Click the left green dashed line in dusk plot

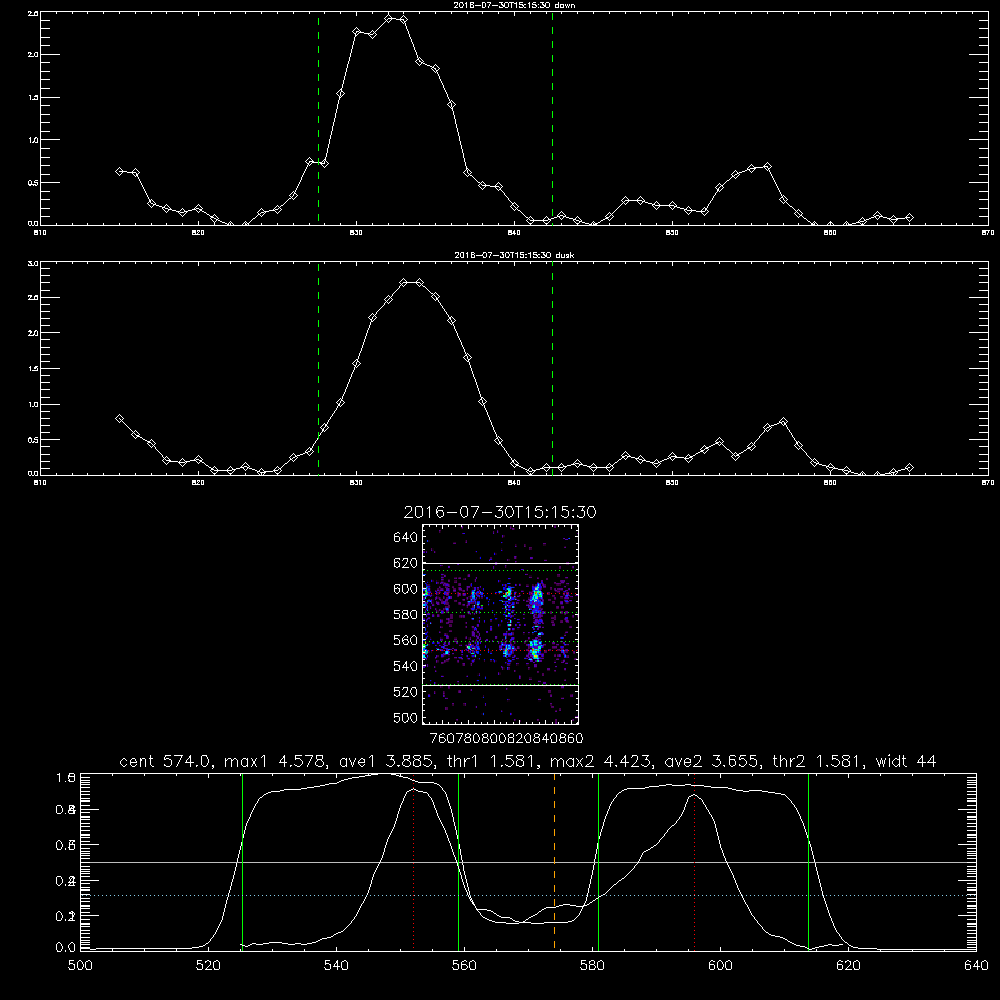pos(318,368)
